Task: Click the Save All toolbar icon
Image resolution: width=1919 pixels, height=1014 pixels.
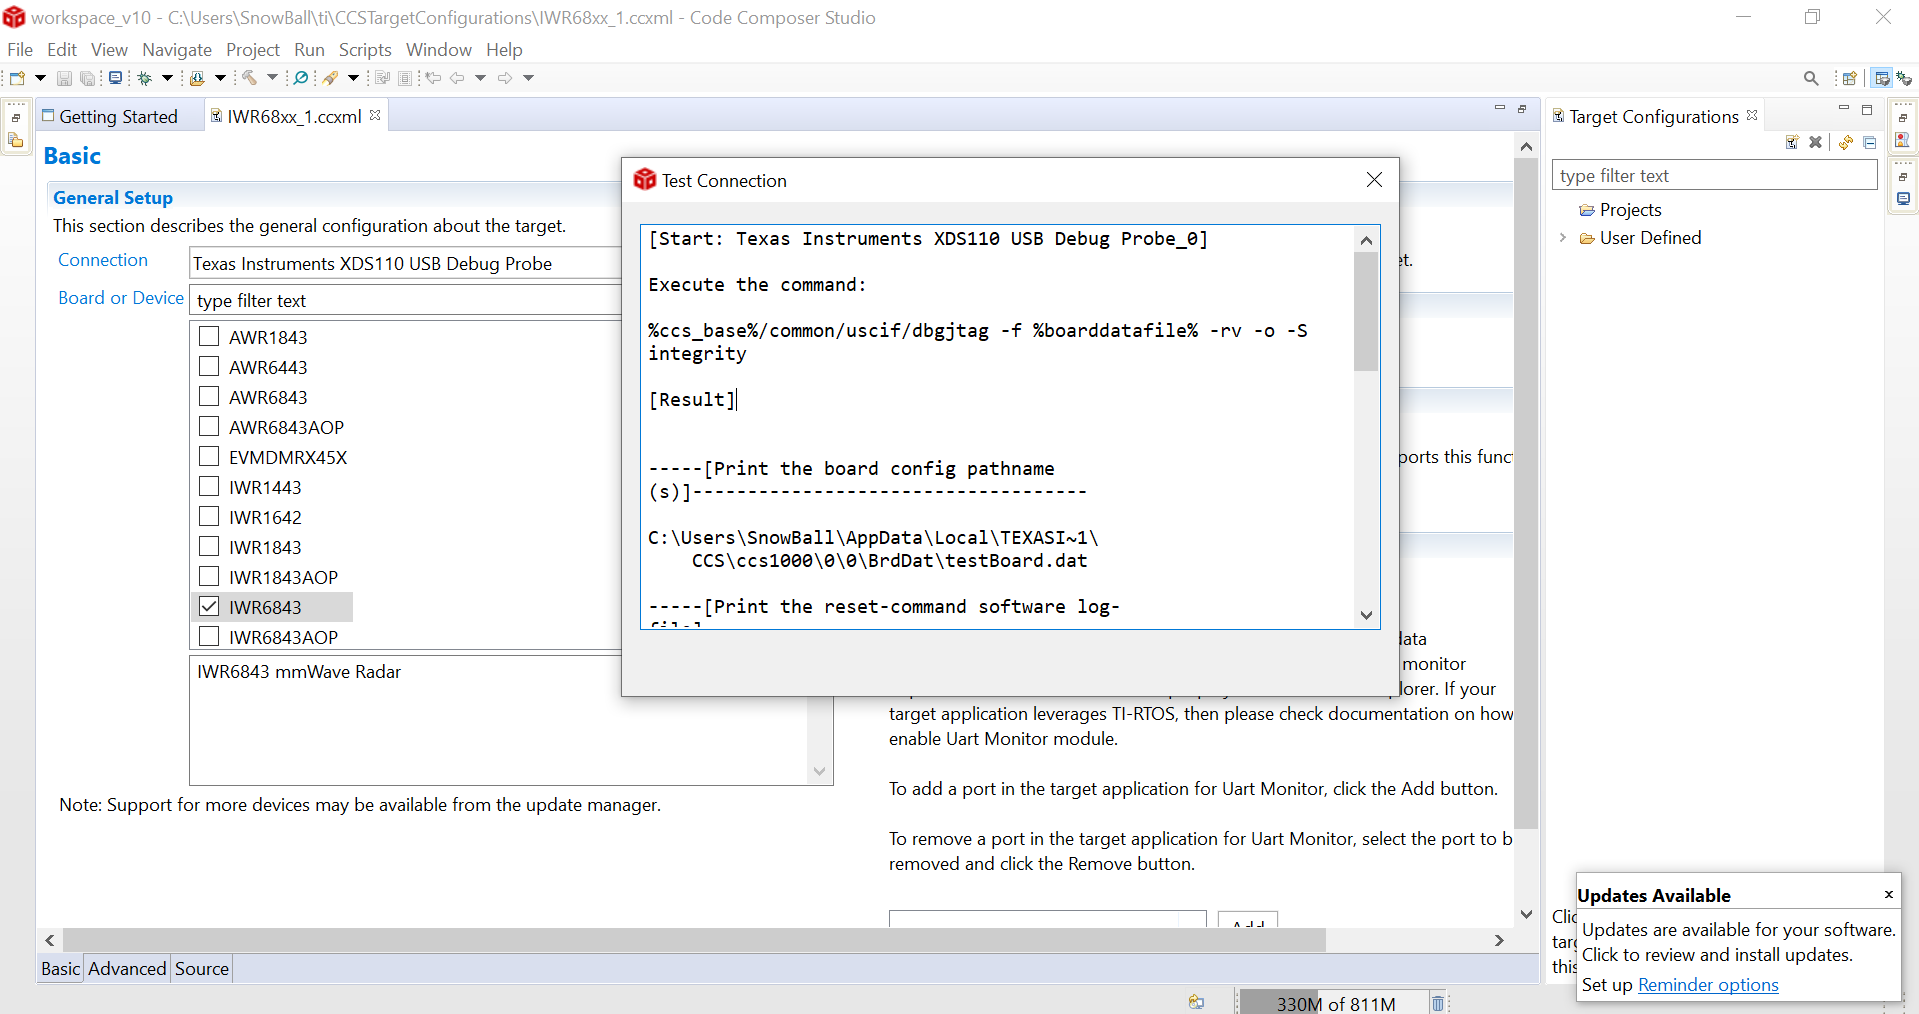Action: point(88,78)
